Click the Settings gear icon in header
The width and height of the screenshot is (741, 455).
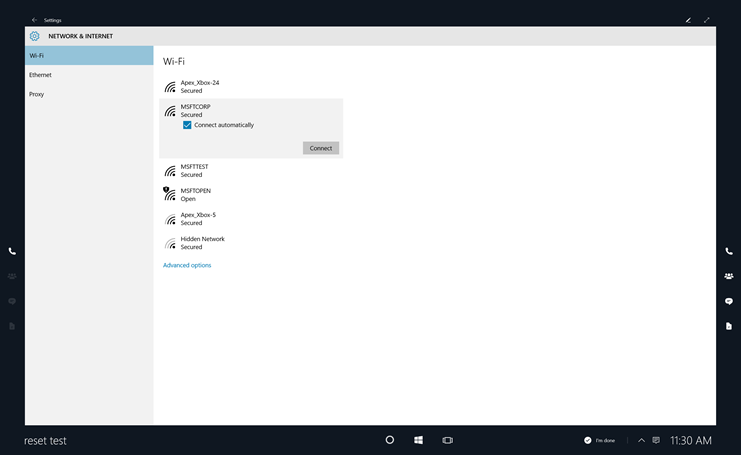pos(34,36)
